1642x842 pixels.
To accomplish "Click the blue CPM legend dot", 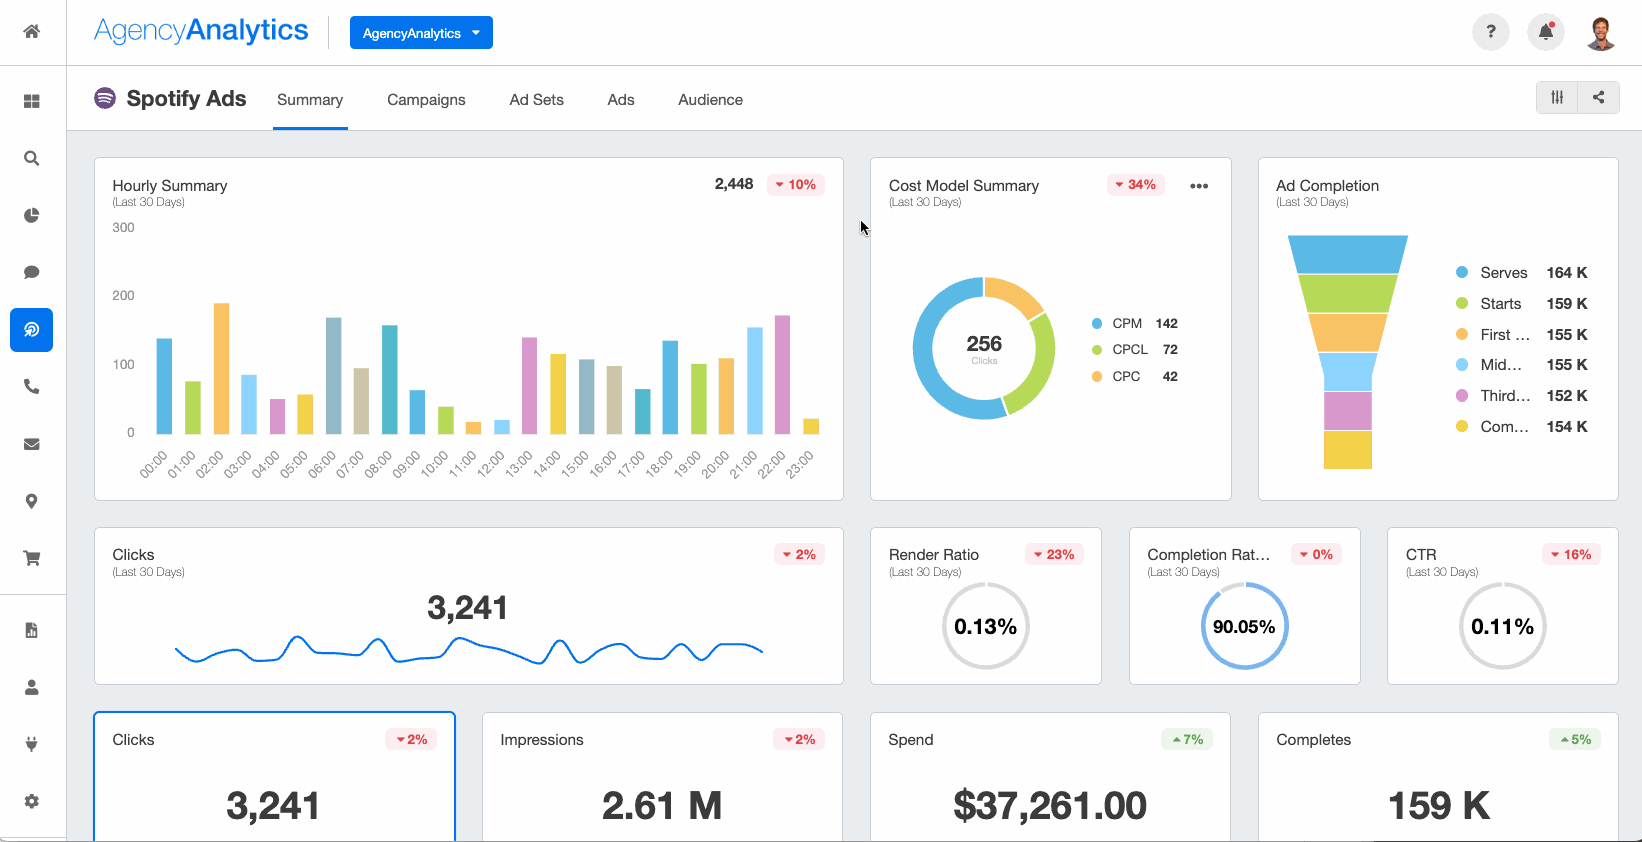I will point(1097,324).
